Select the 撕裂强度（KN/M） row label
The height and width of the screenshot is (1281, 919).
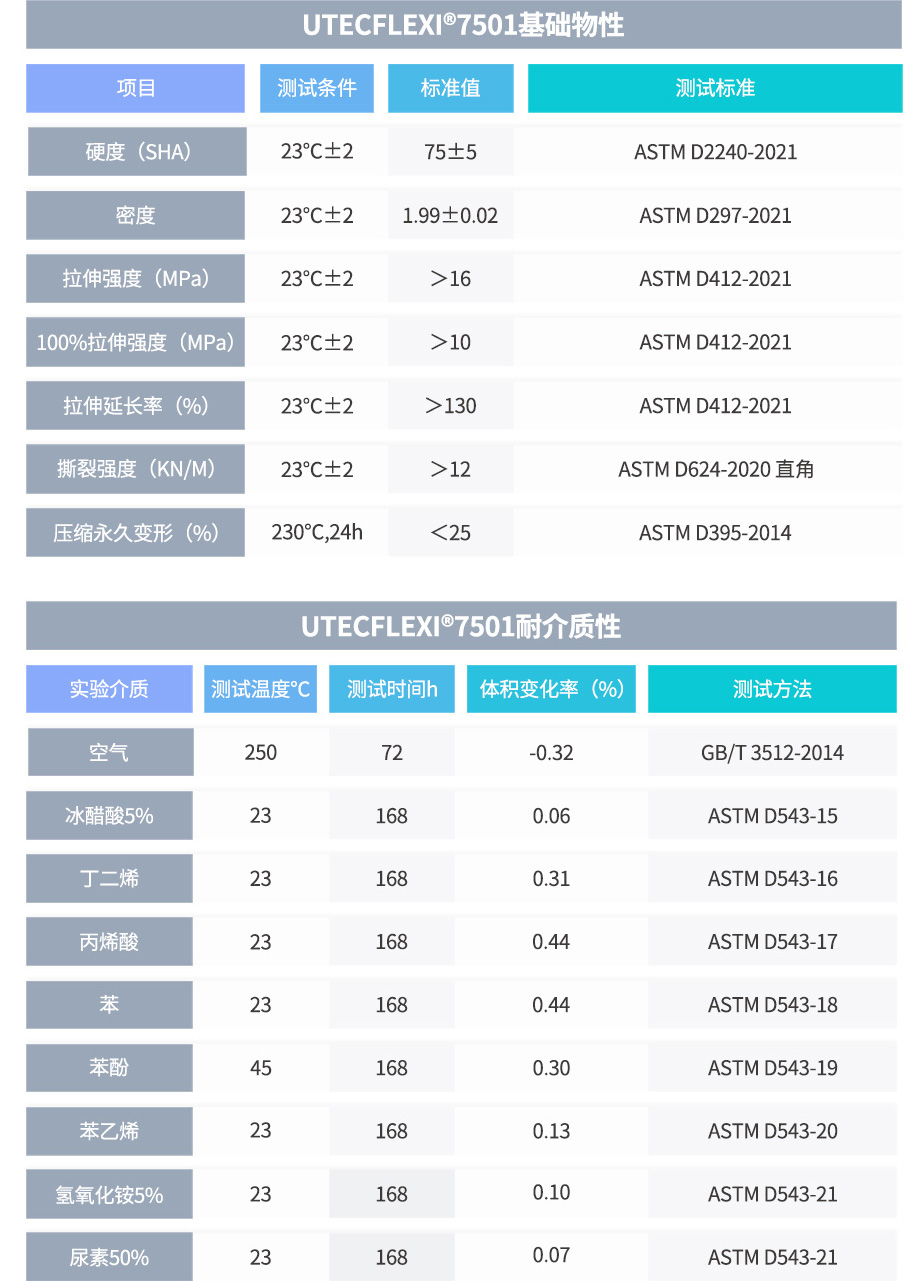click(x=136, y=469)
